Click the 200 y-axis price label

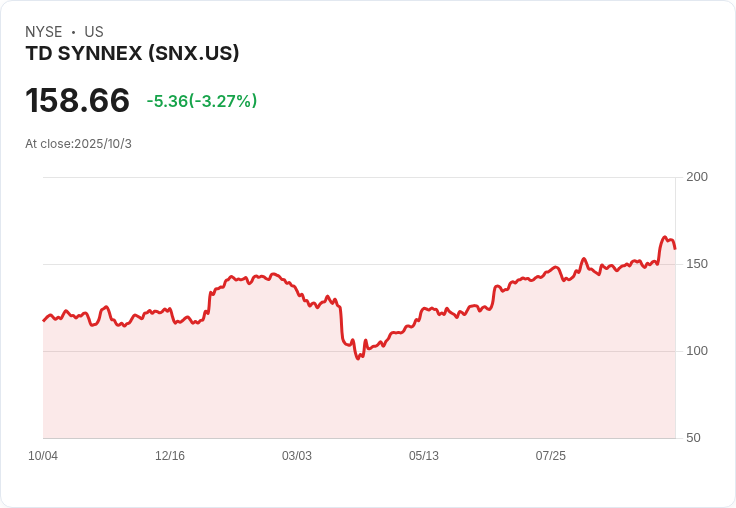click(697, 177)
